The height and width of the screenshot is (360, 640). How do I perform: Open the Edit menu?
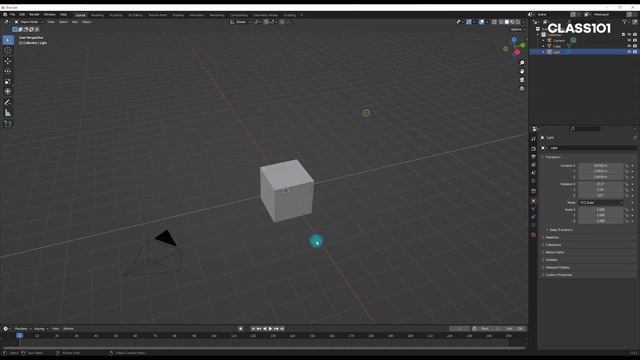click(x=22, y=15)
